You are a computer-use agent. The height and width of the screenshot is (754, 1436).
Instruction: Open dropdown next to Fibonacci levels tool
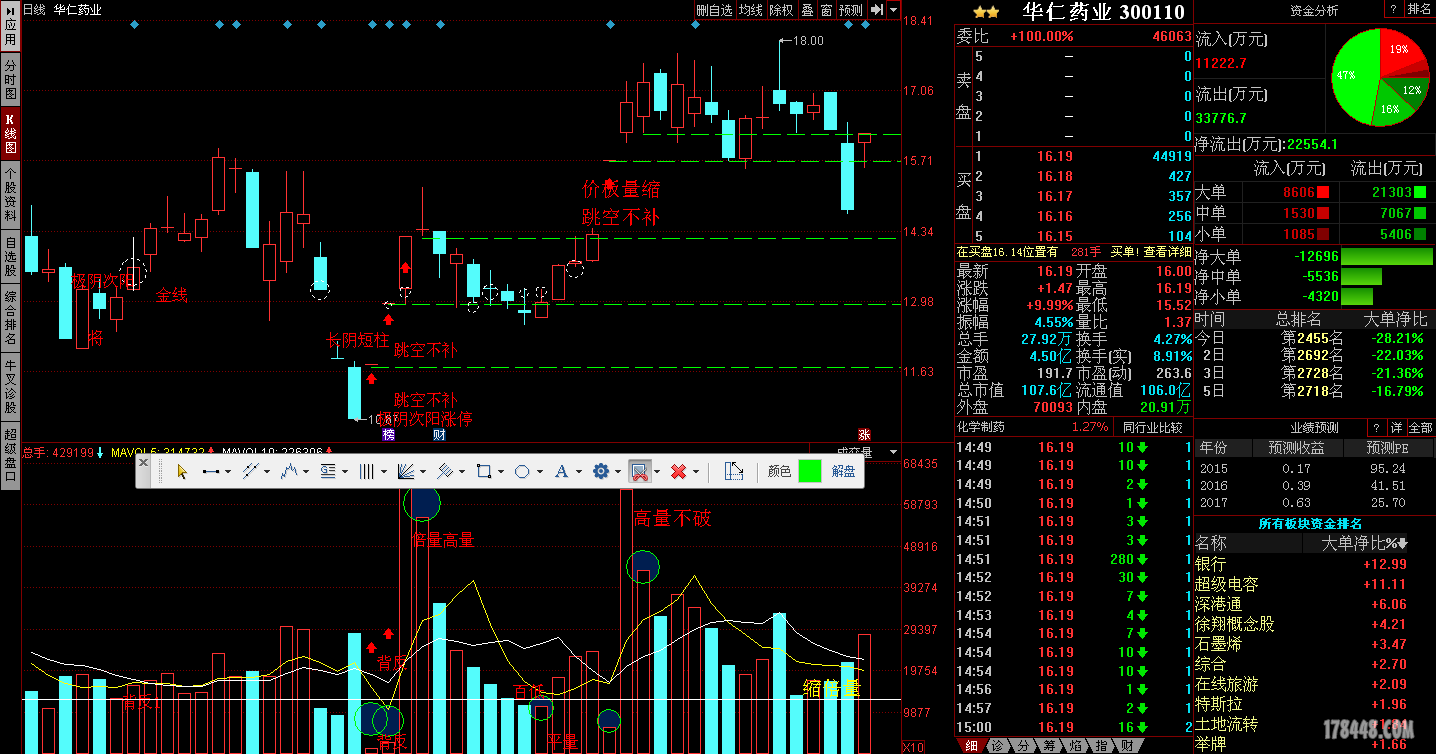click(345, 472)
